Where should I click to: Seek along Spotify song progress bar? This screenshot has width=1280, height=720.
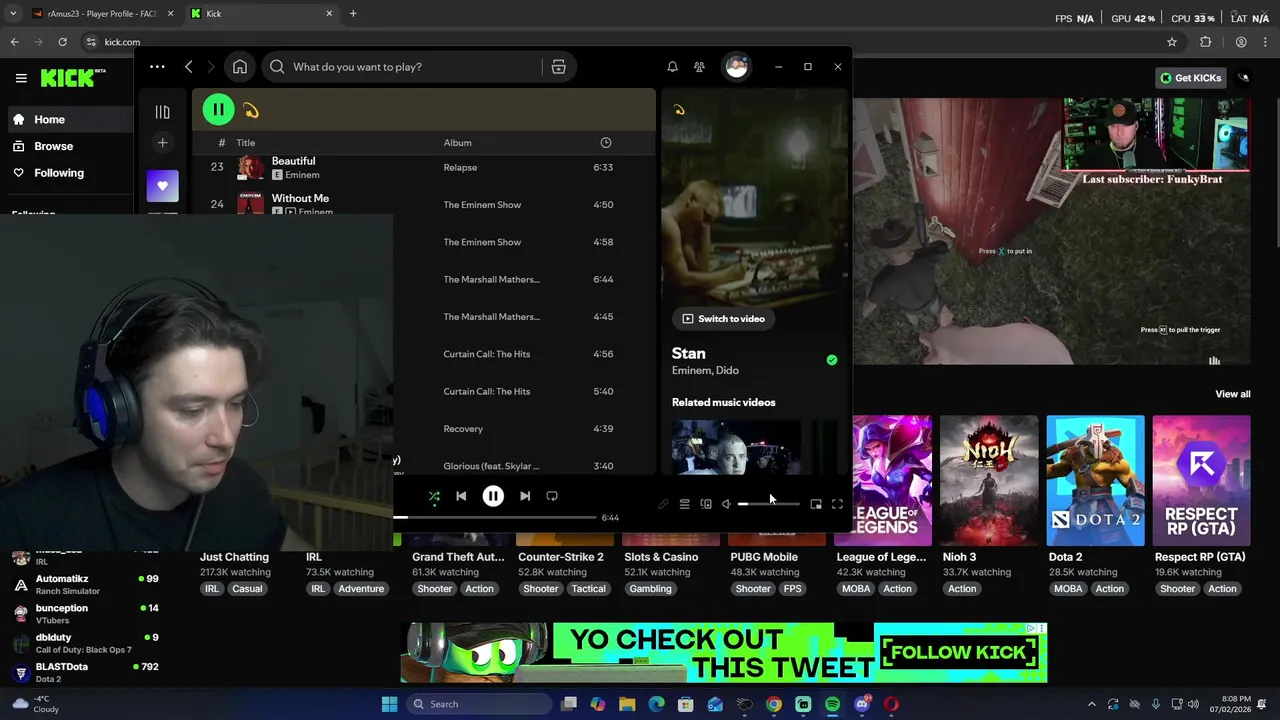click(x=495, y=517)
